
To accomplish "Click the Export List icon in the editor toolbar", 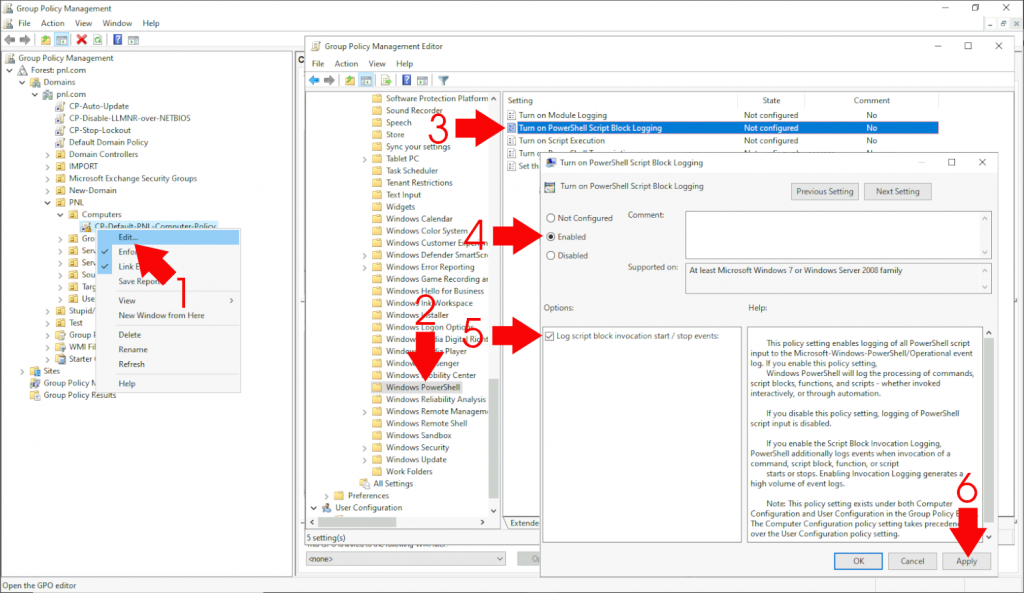I will pos(386,80).
